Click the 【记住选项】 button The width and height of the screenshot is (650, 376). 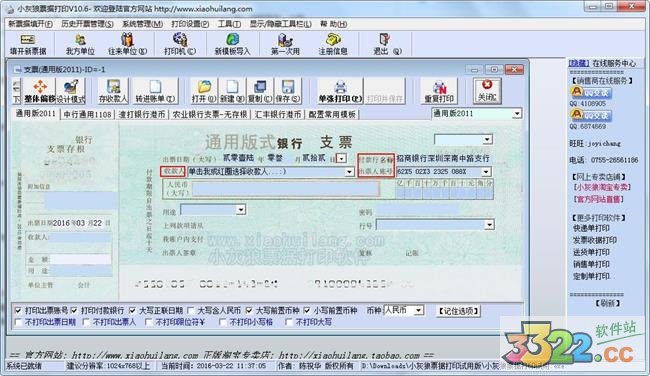click(x=458, y=311)
